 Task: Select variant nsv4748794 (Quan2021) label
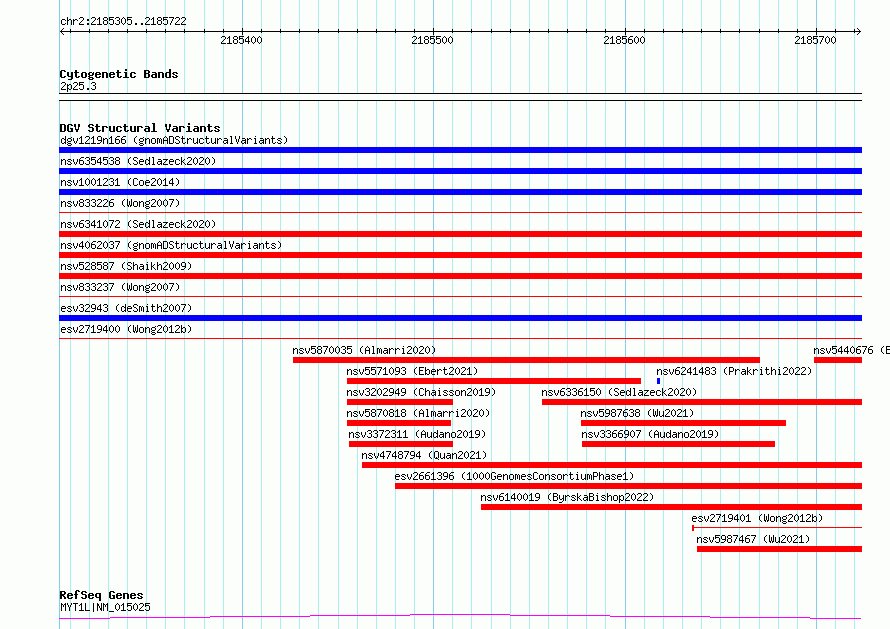click(x=424, y=455)
